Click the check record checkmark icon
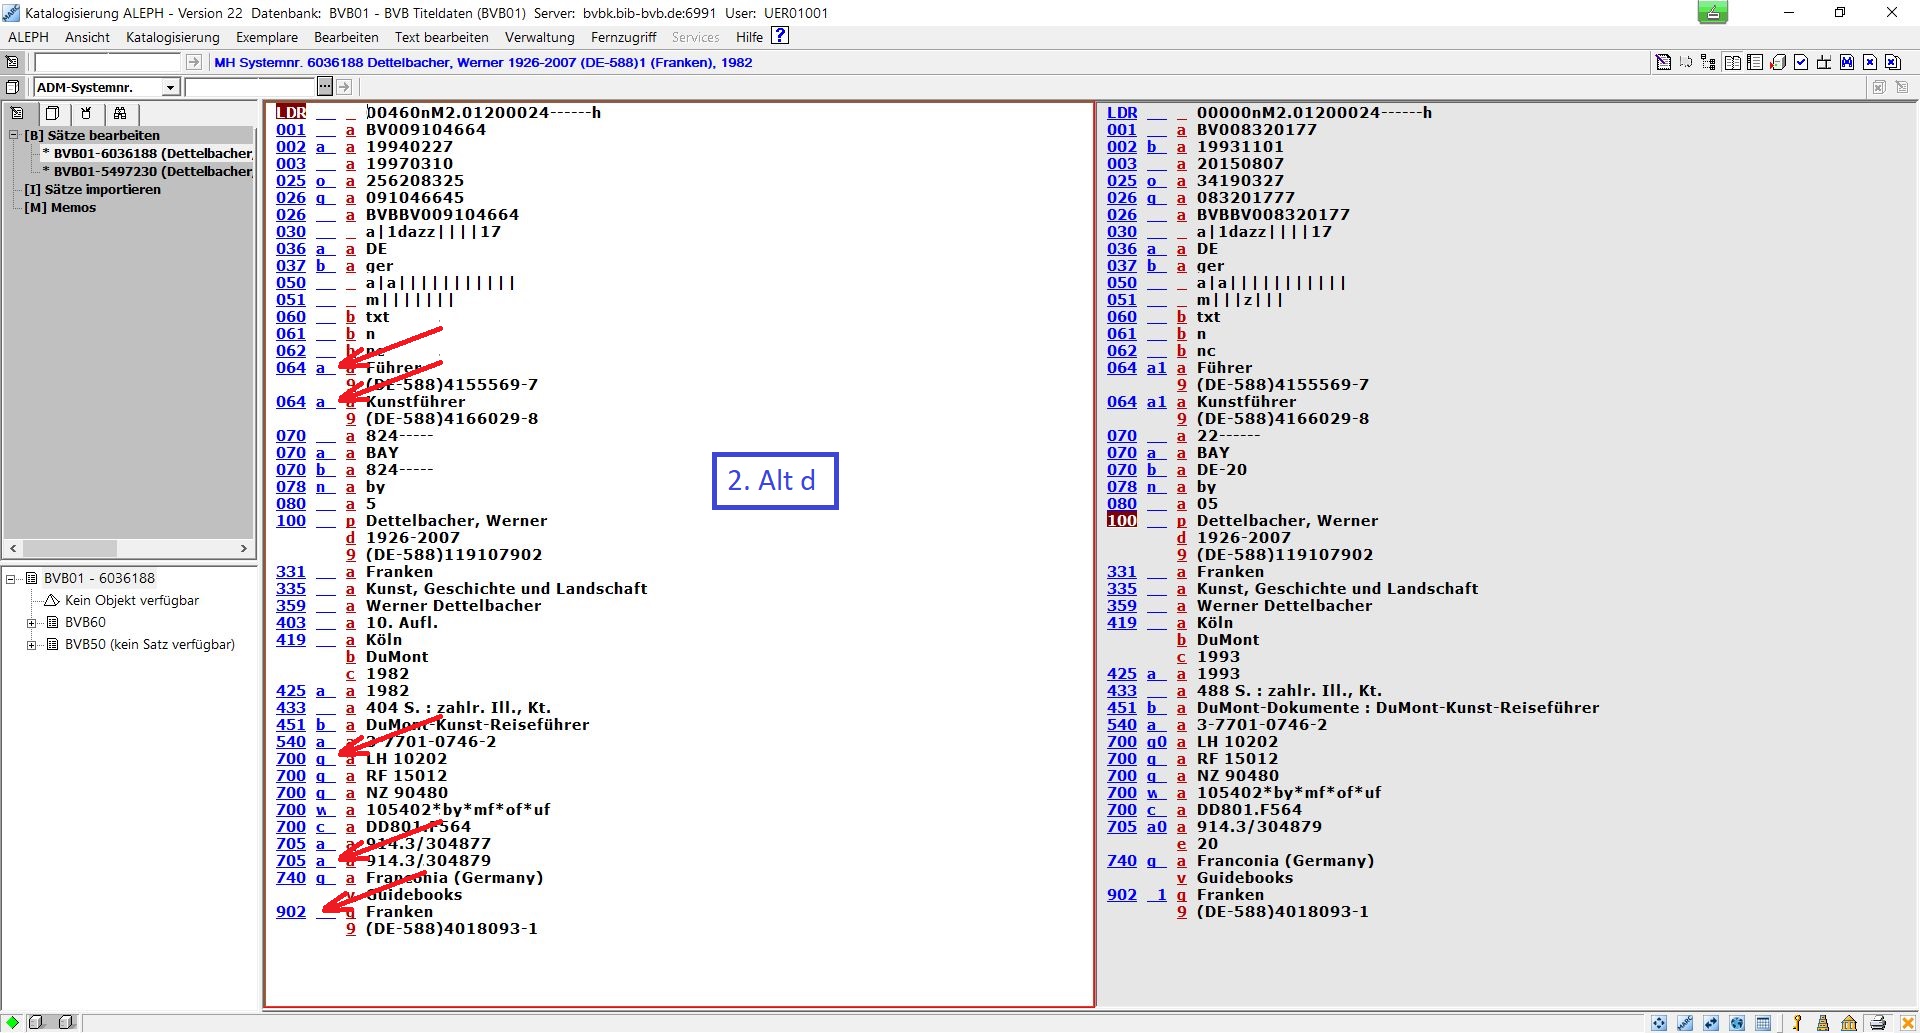Screen dimensions: 1920x1033 1801,62
